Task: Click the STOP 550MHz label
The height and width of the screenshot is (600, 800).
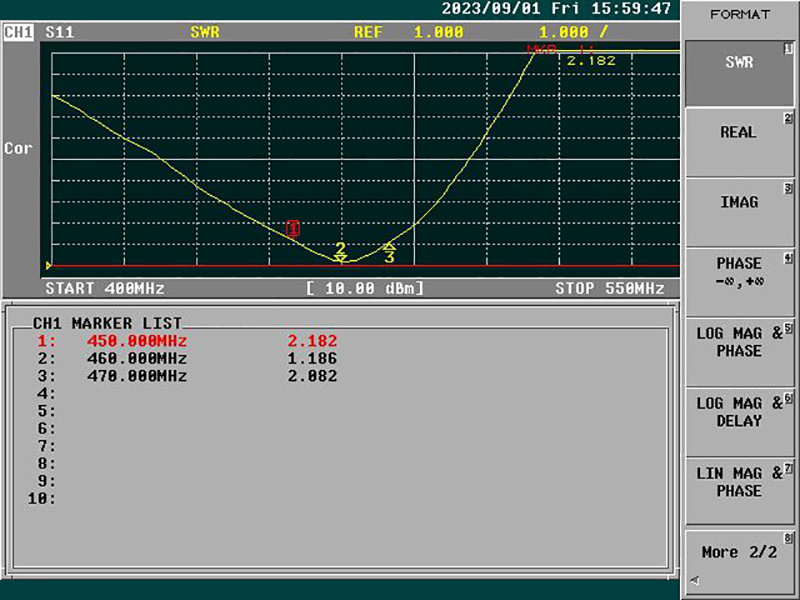Action: point(610,288)
